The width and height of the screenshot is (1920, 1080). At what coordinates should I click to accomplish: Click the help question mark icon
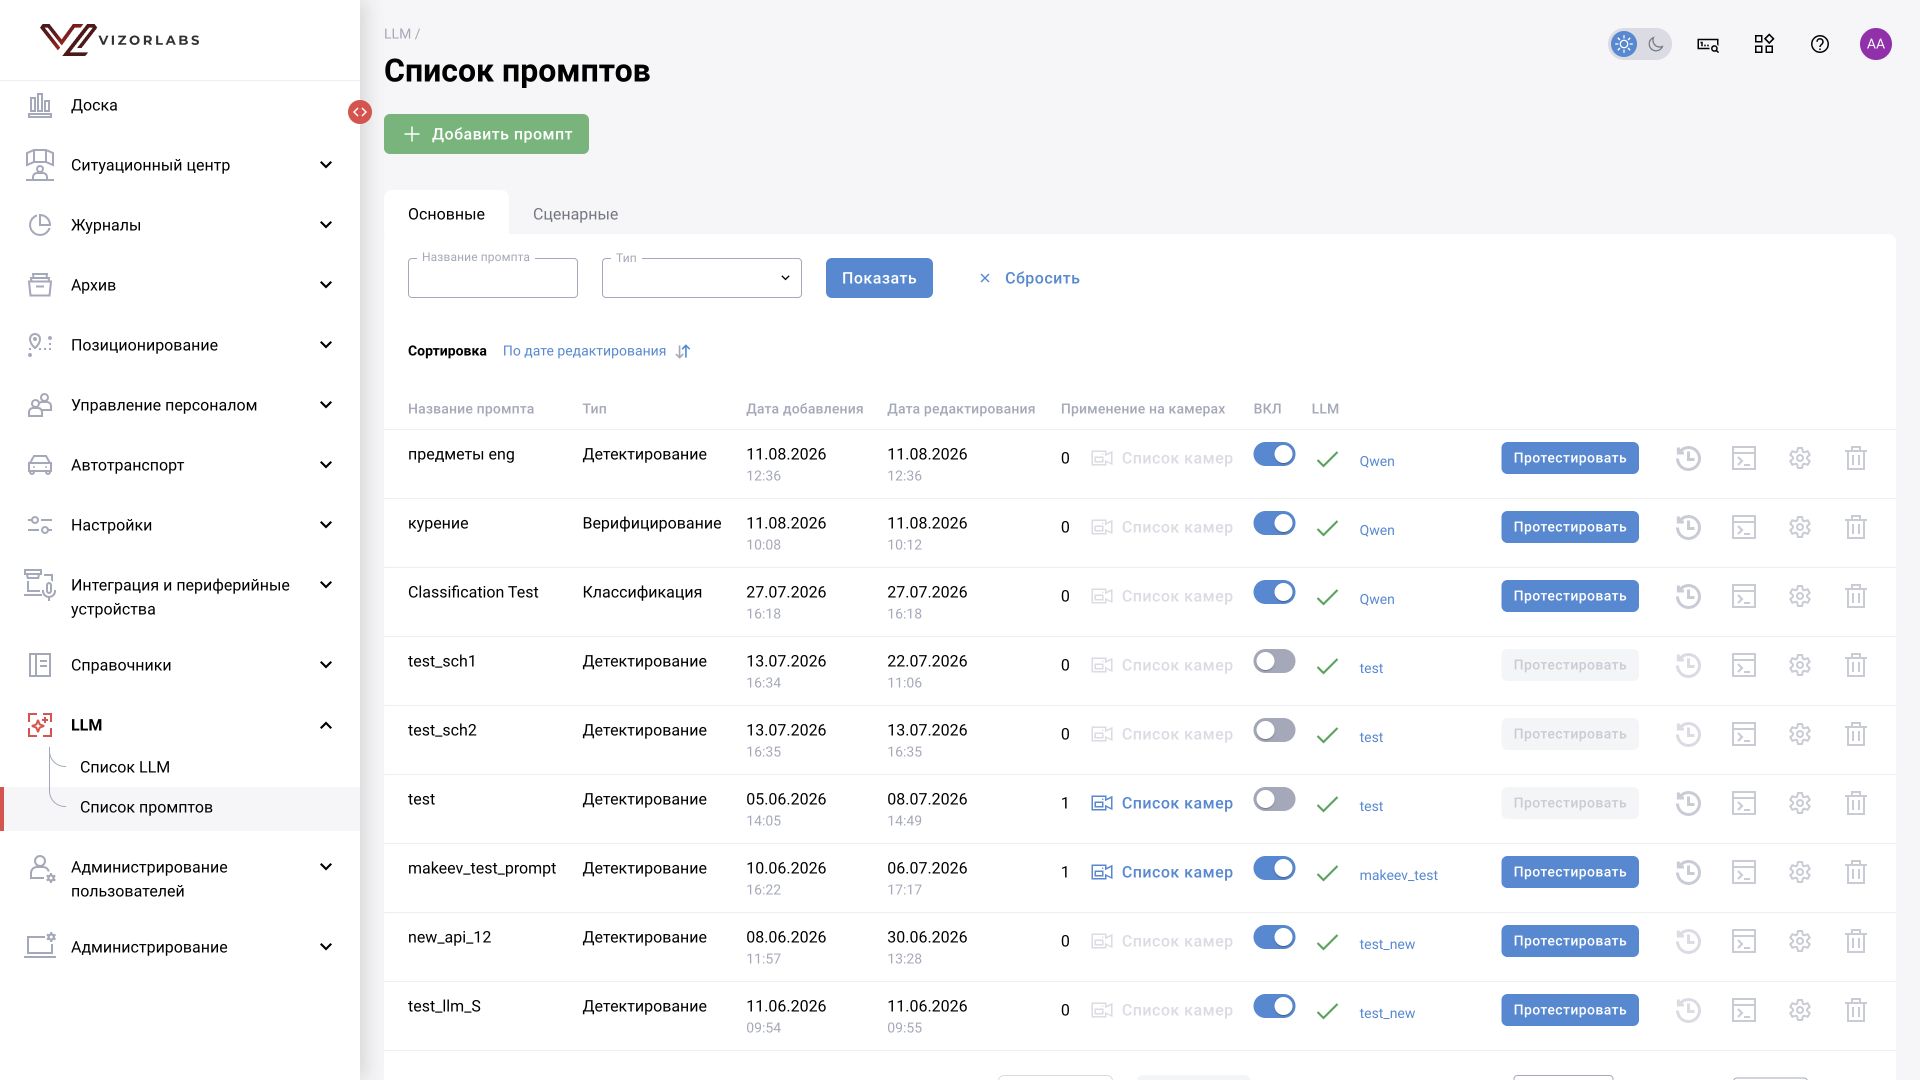[1820, 44]
